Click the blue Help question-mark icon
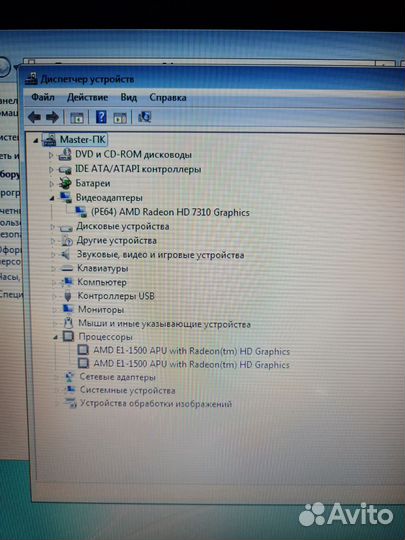Viewport: 405px width, 540px height. pyautogui.click(x=101, y=117)
